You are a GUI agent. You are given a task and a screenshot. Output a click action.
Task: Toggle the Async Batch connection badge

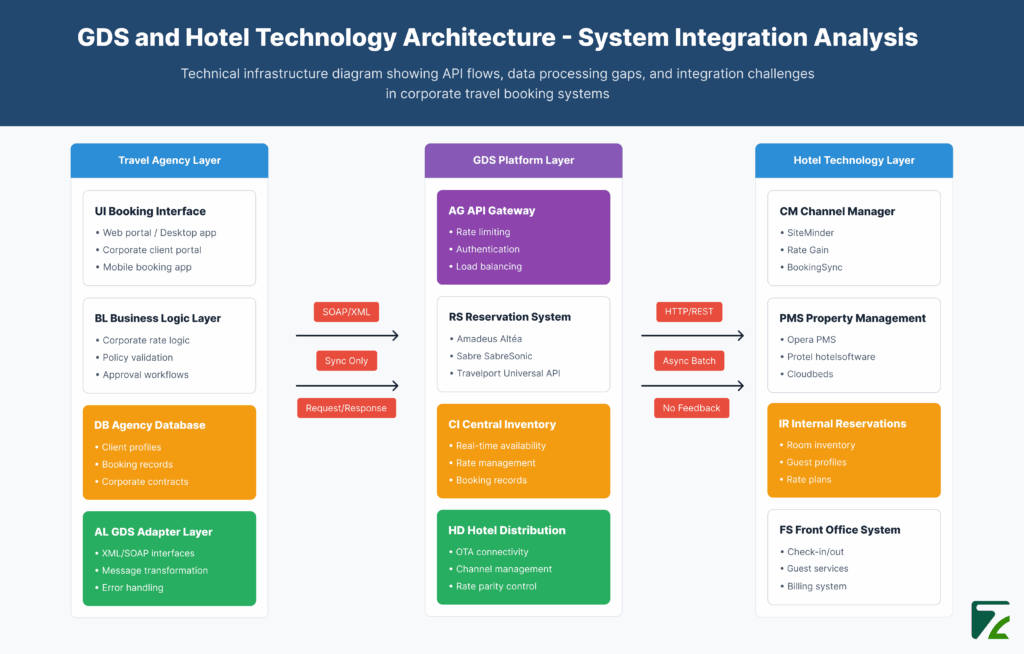(x=688, y=360)
